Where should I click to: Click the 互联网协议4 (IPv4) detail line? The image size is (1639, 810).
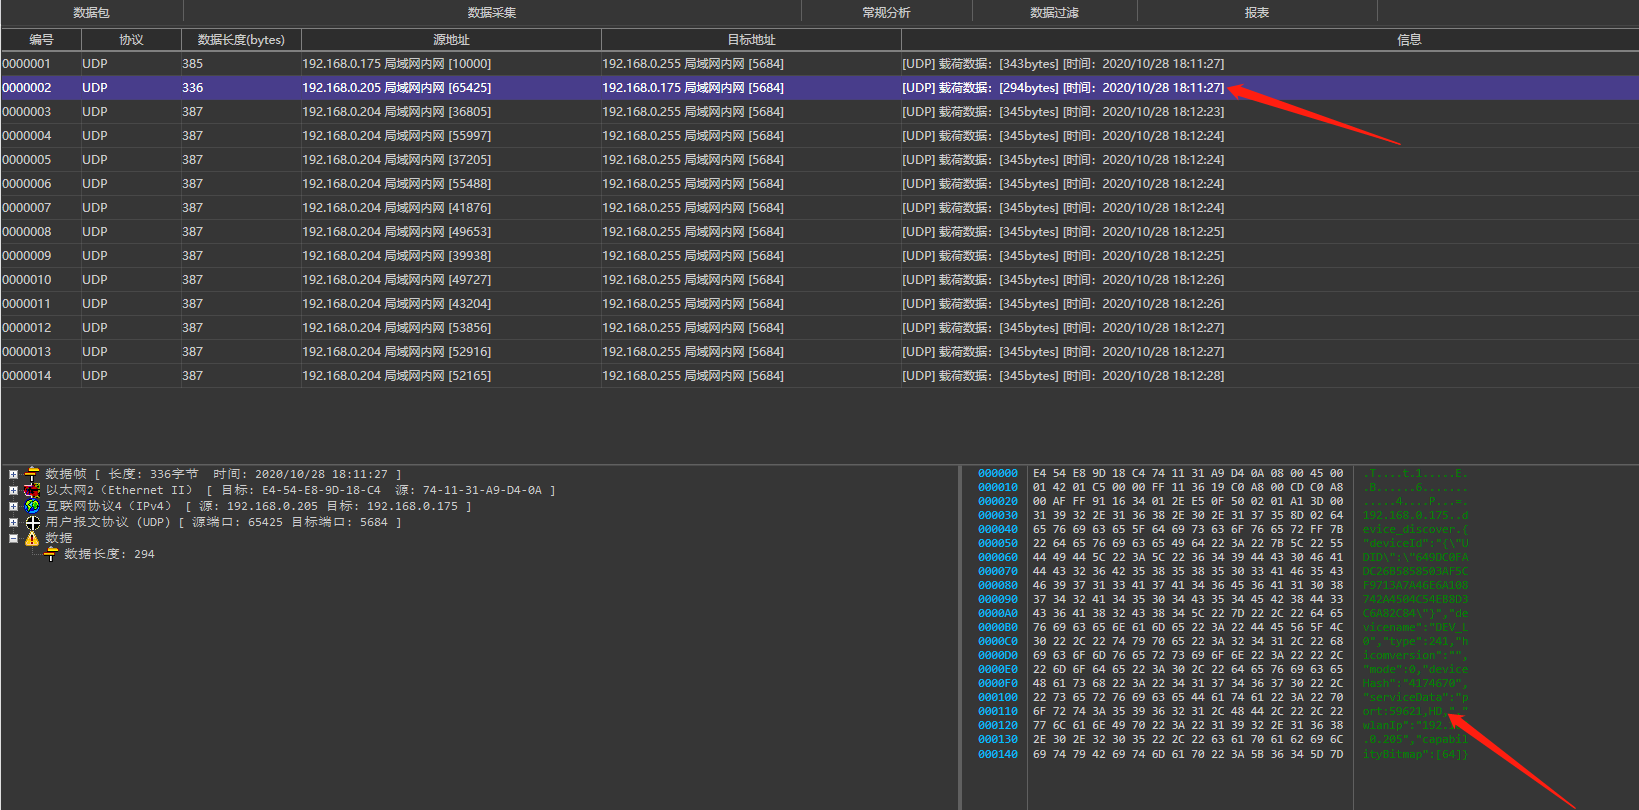click(x=258, y=506)
